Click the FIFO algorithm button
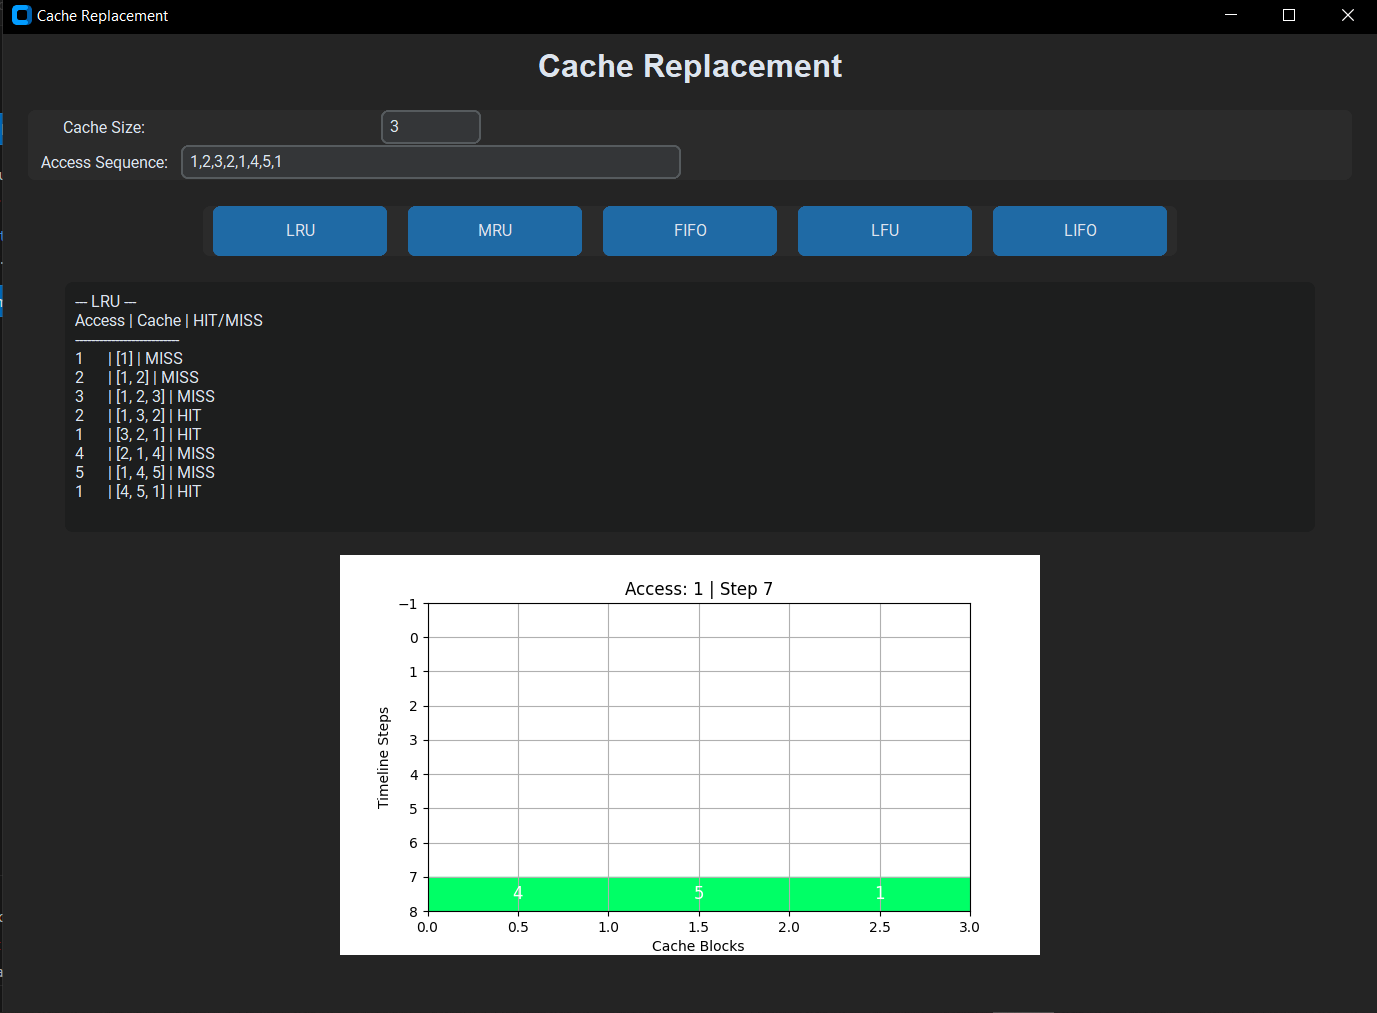The width and height of the screenshot is (1377, 1013). coord(690,231)
